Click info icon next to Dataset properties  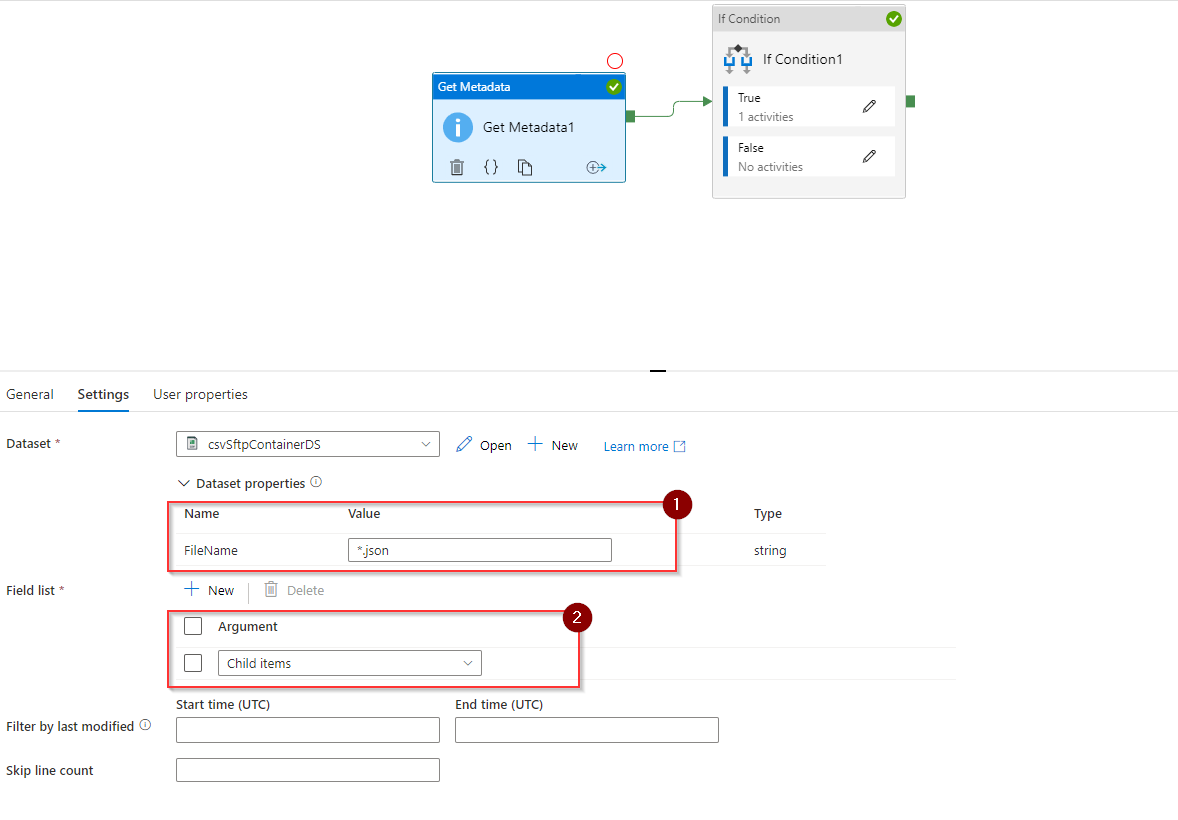316,482
